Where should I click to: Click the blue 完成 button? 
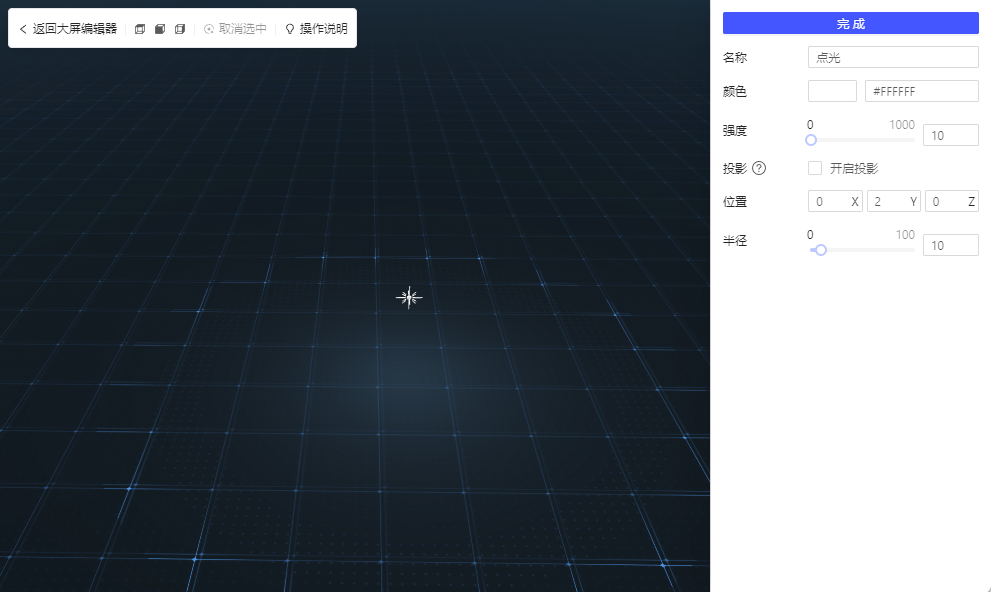[851, 23]
